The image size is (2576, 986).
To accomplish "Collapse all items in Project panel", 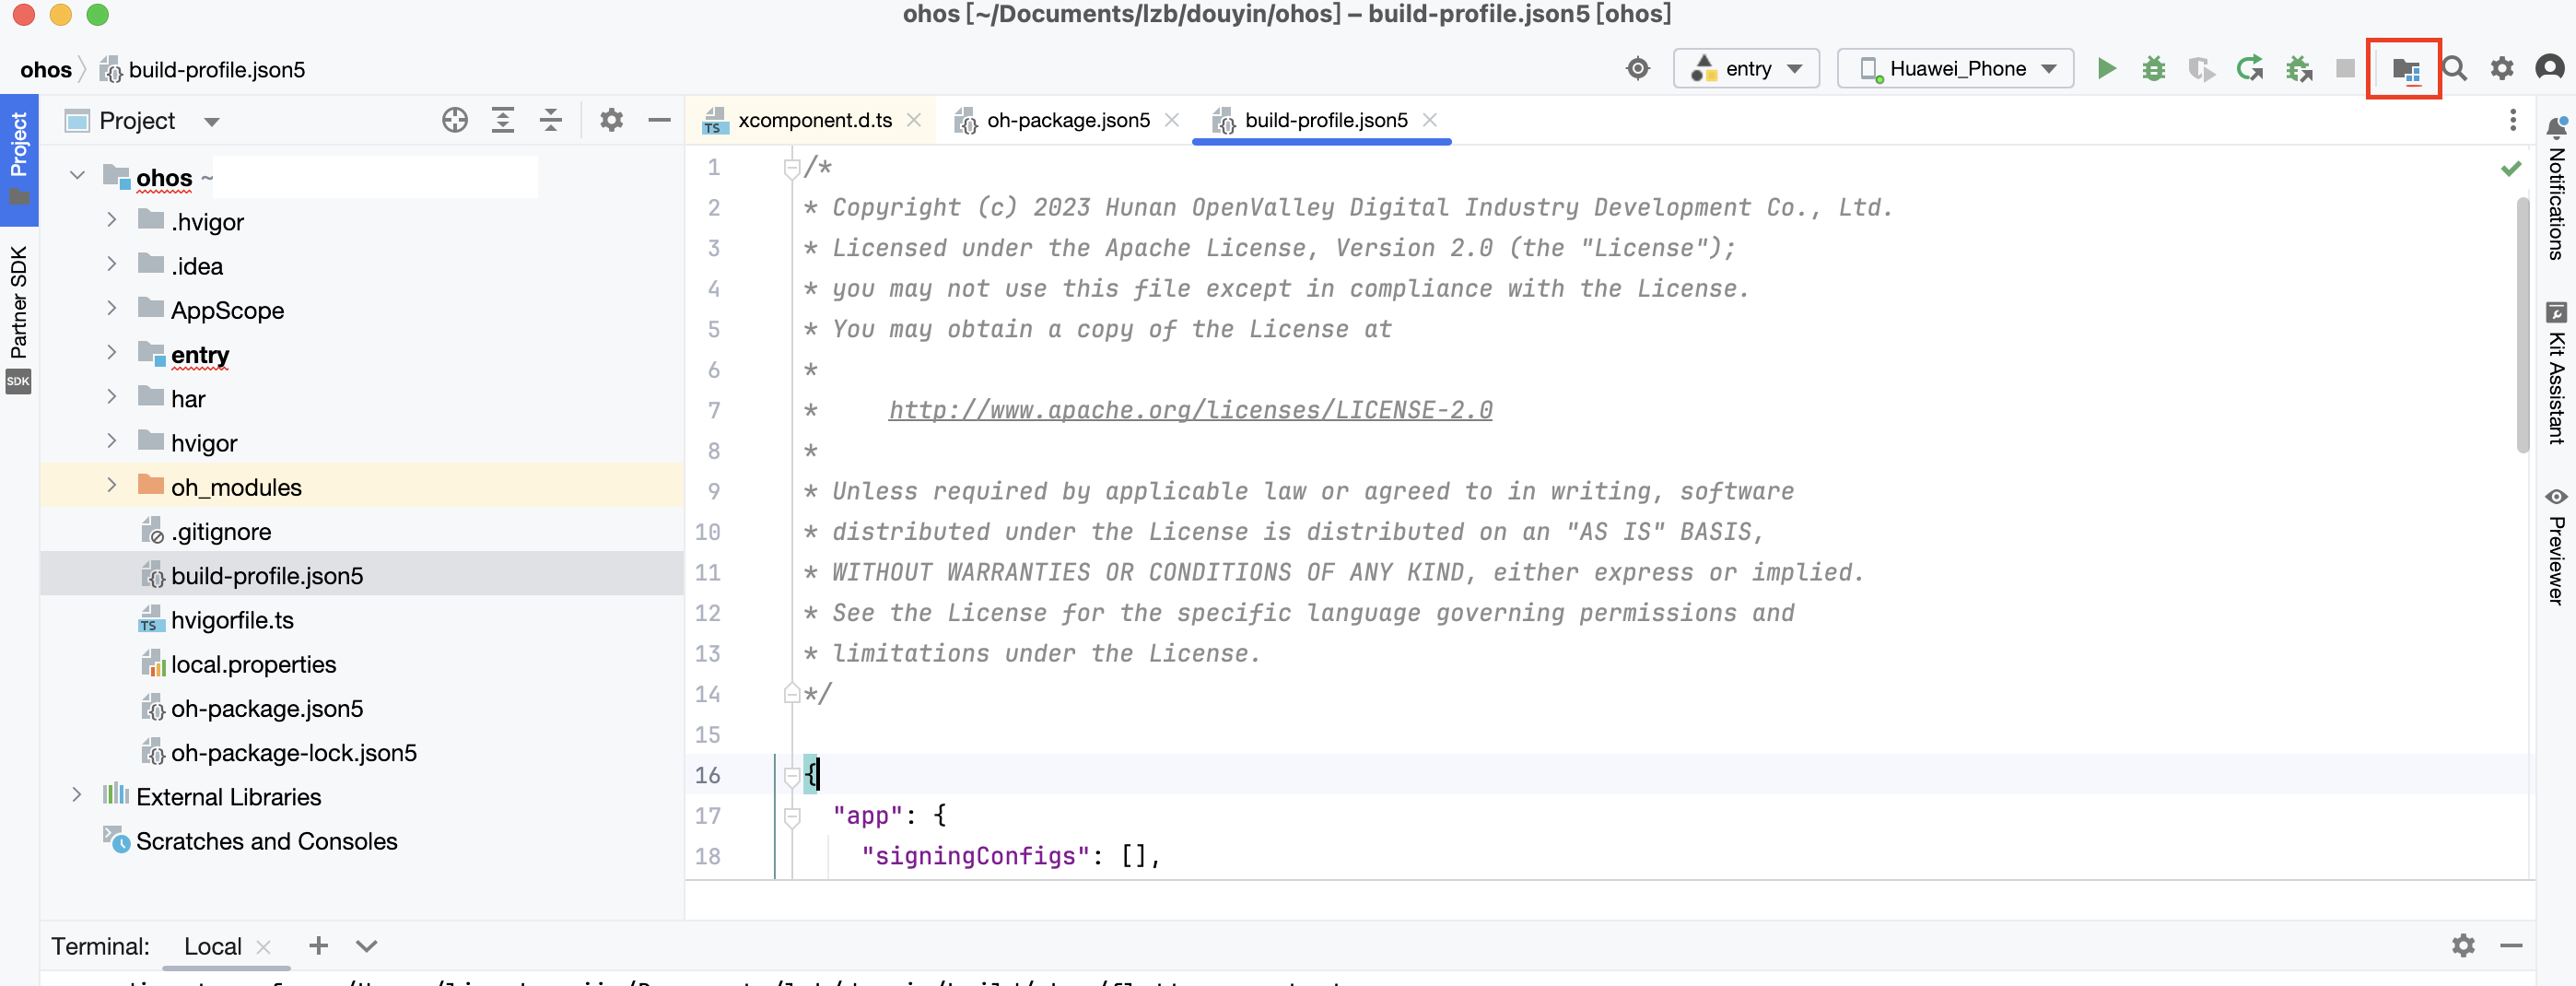I will pos(551,121).
